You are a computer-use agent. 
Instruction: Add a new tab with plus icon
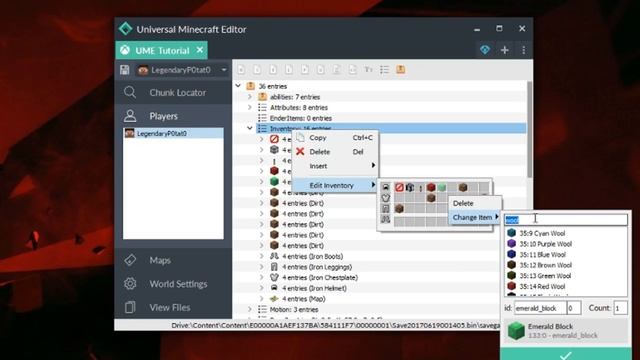tap(505, 50)
